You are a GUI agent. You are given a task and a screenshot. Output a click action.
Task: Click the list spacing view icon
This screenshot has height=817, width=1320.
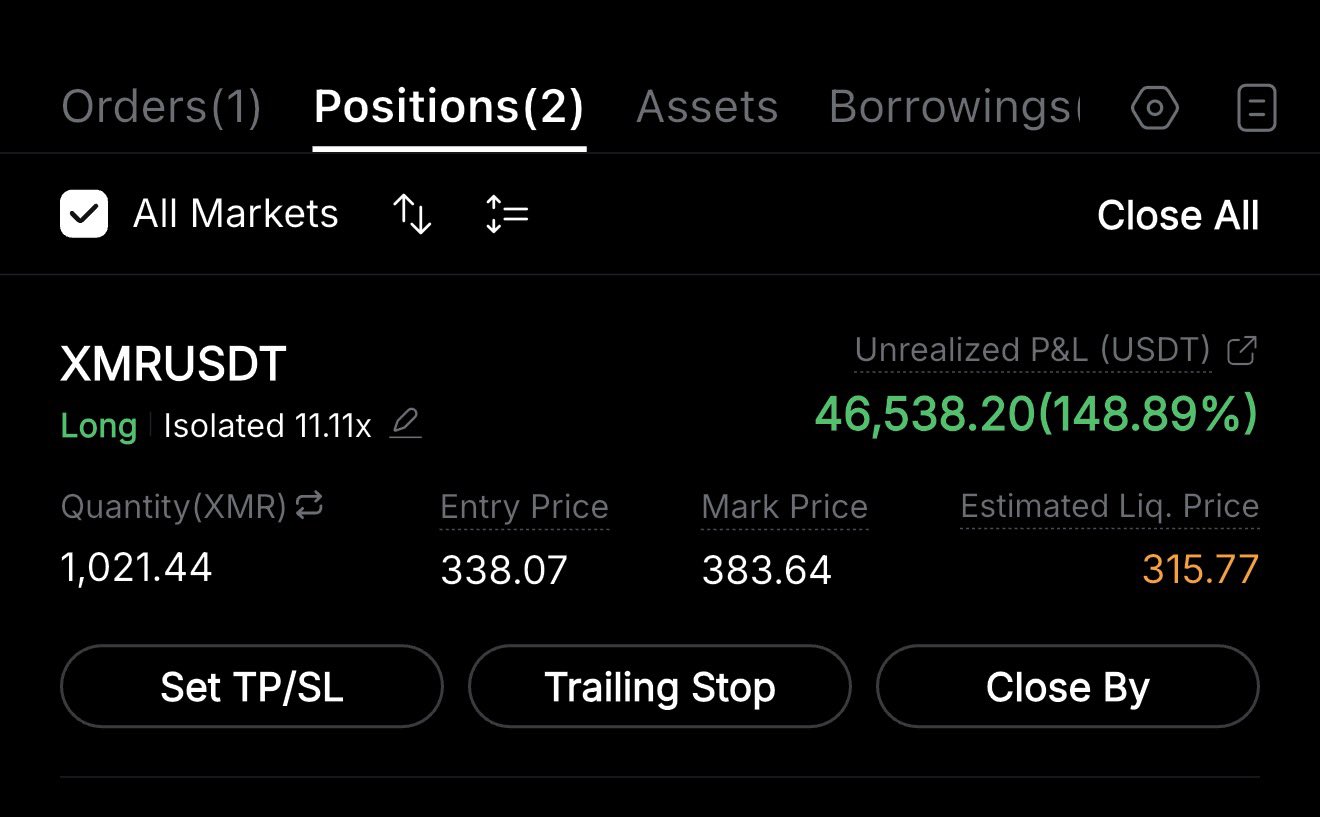point(507,214)
